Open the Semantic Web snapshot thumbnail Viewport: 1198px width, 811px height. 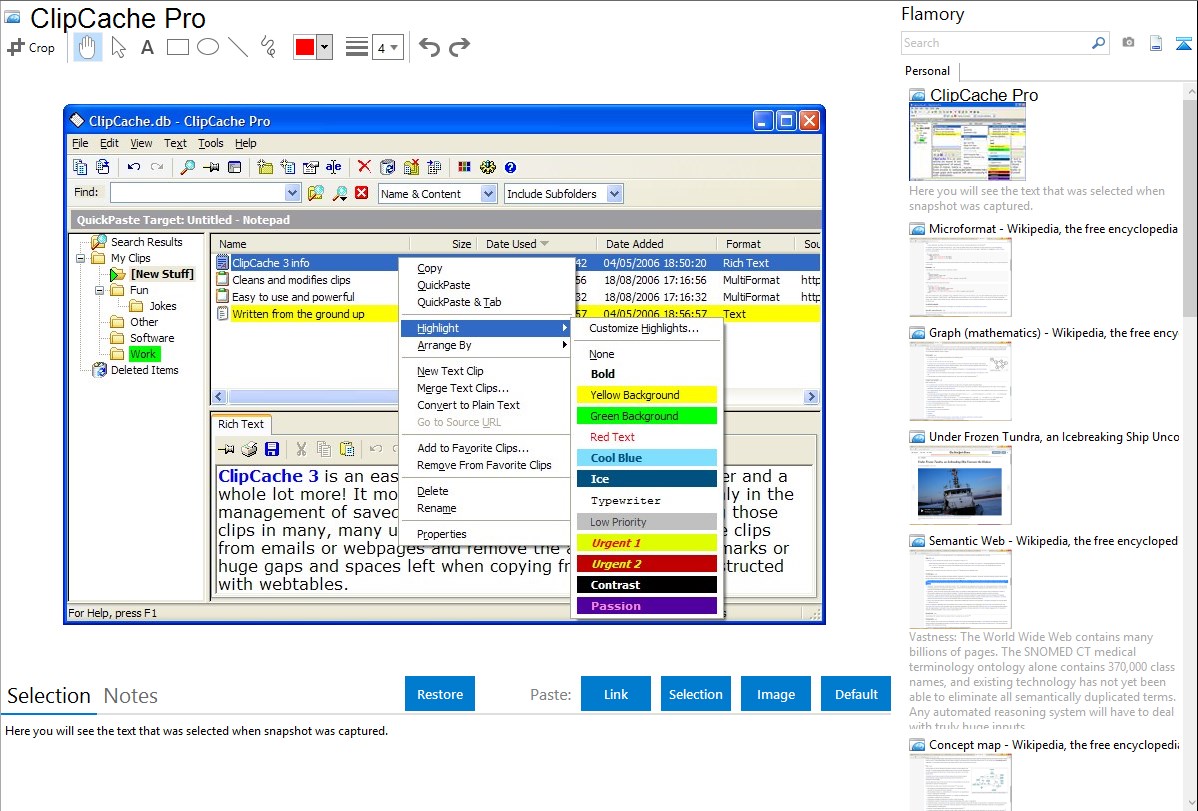(x=961, y=589)
